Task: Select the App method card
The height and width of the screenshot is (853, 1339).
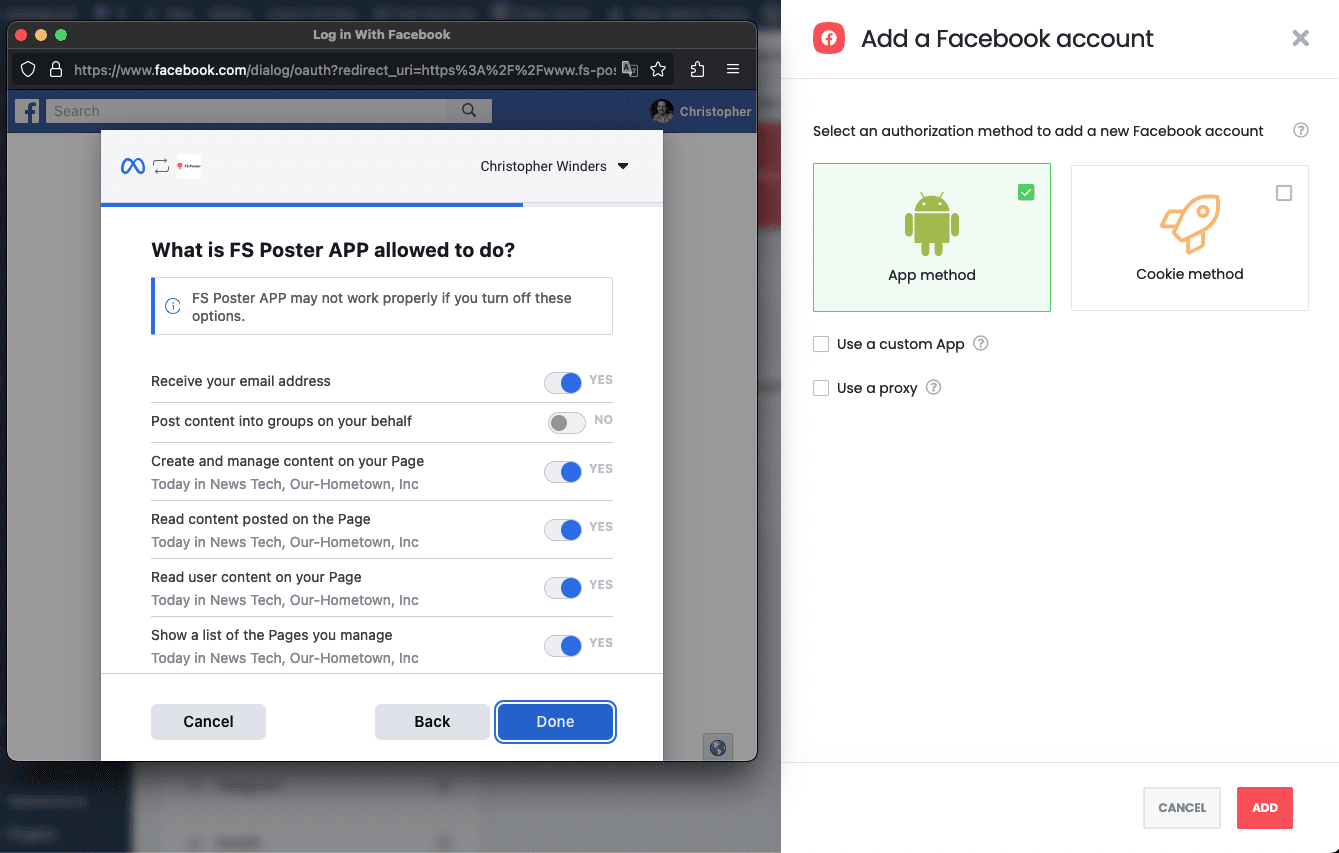Action: (932, 237)
